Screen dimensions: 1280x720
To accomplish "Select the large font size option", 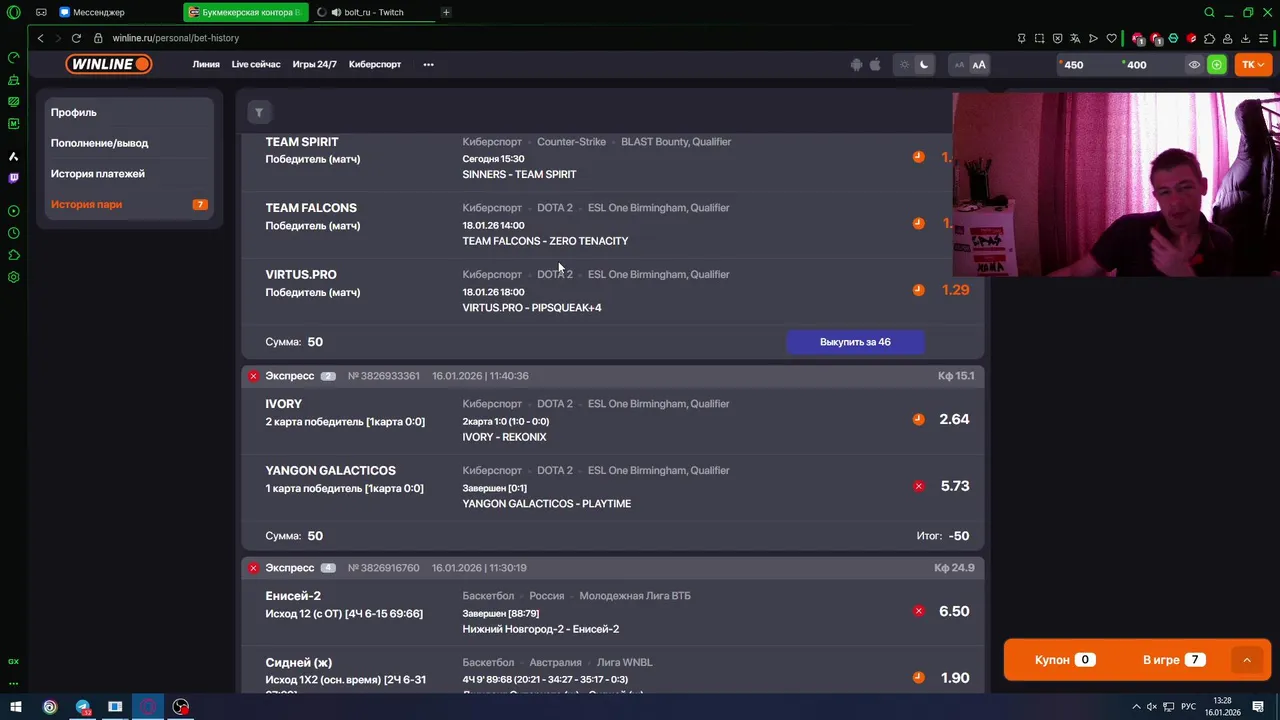I will [979, 65].
